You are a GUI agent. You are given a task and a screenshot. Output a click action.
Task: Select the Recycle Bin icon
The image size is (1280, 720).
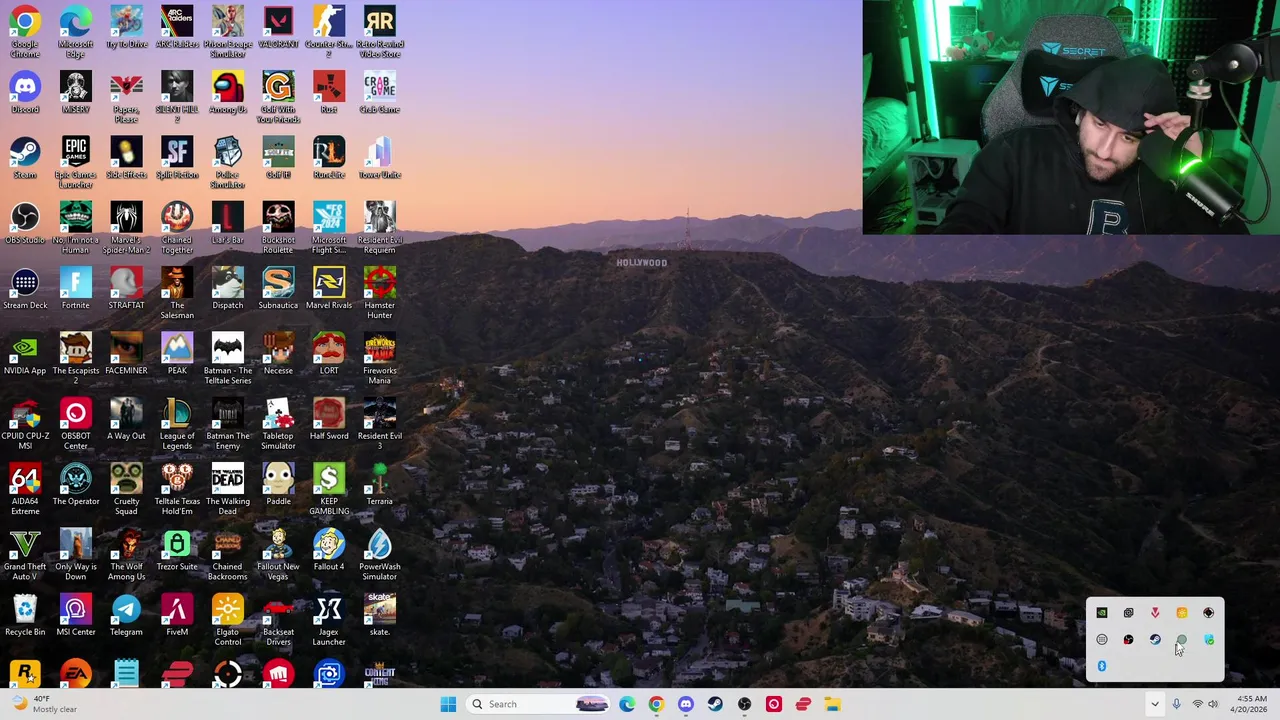coord(25,614)
